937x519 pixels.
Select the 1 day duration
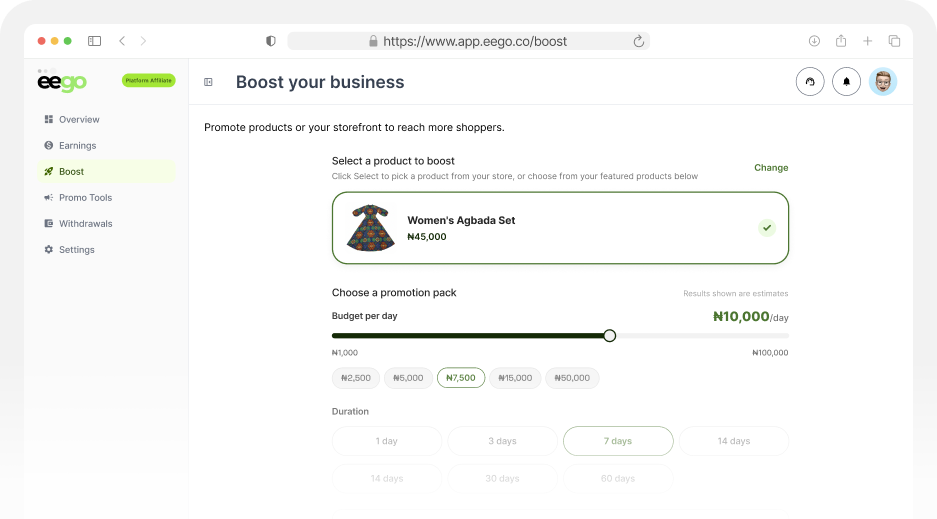coord(387,441)
